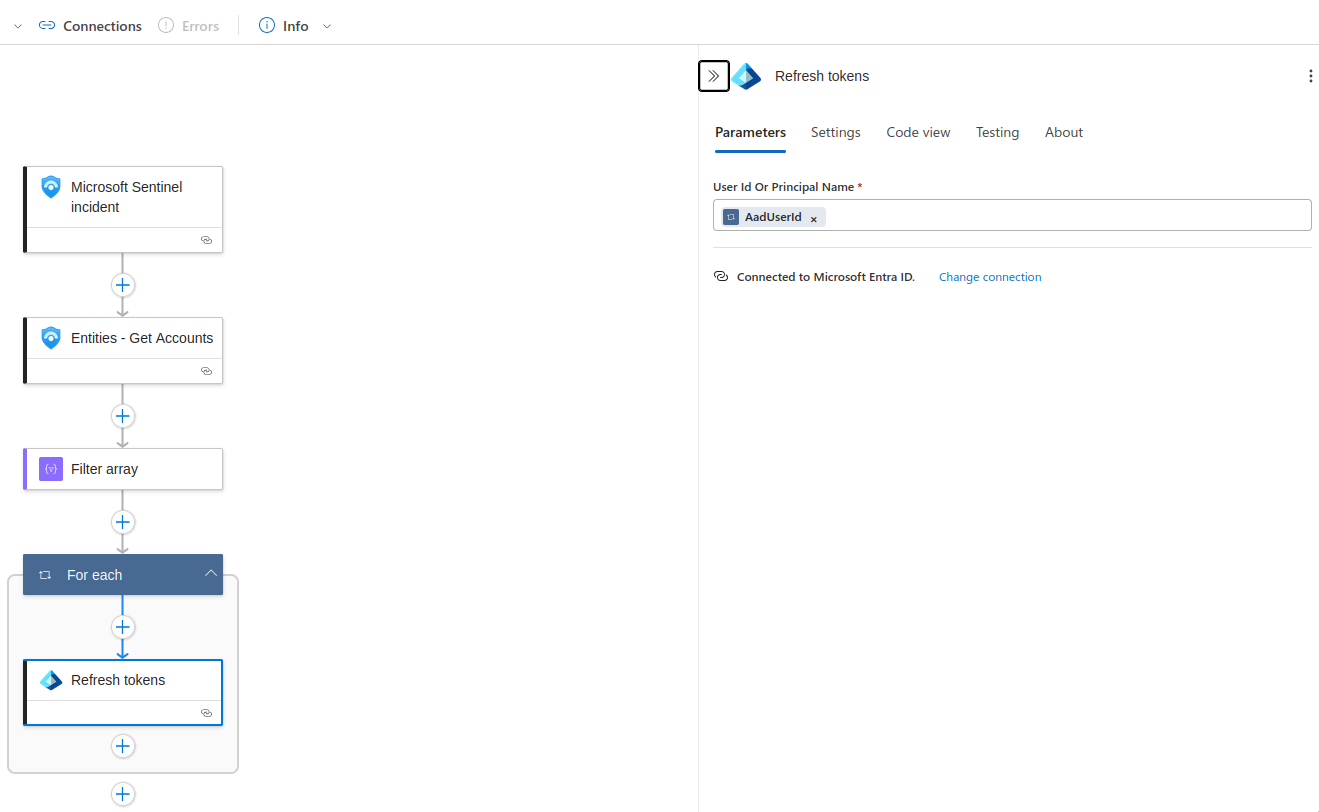Click the Errors warning icon in toolbar

[166, 26]
